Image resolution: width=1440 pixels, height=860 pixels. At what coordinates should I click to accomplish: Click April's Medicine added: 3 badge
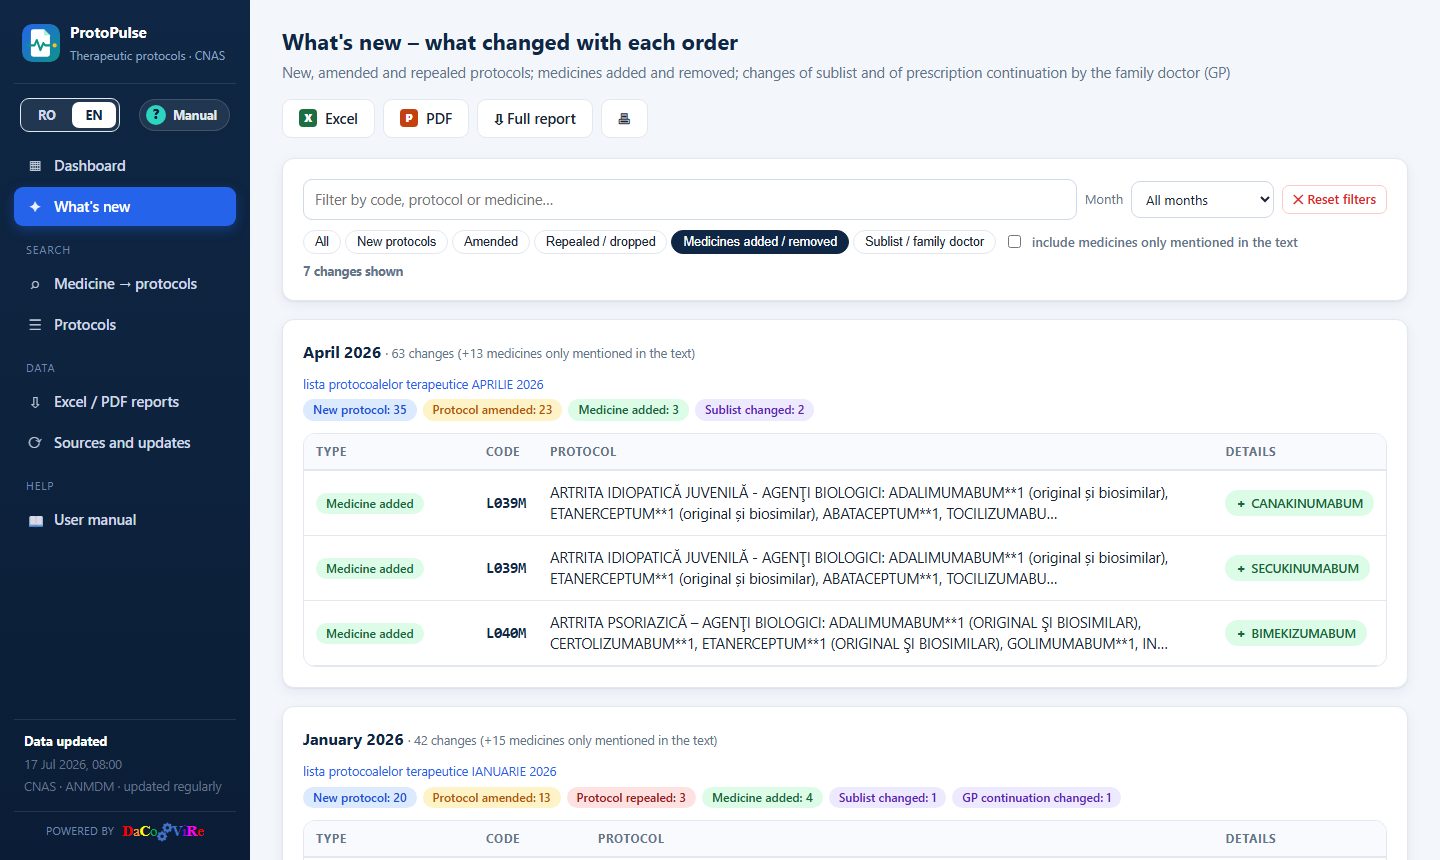[x=628, y=410]
